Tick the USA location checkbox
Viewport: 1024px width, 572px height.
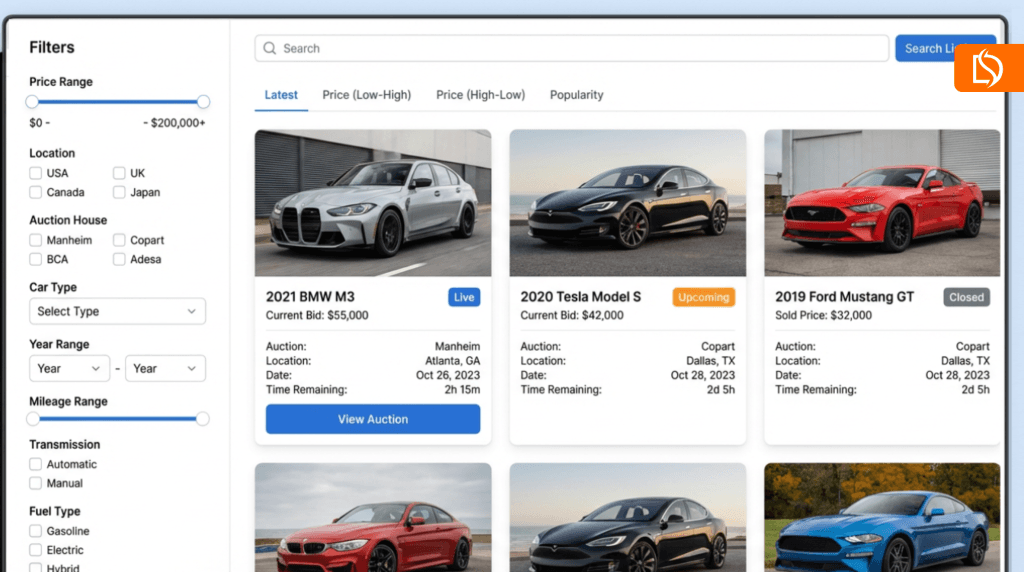point(35,173)
